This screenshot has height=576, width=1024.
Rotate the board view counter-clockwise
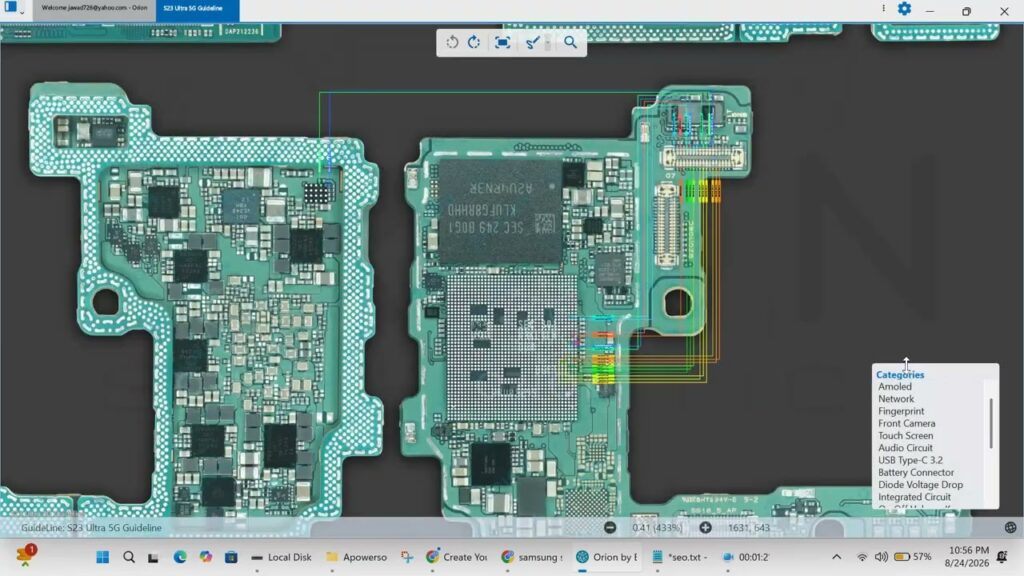452,42
